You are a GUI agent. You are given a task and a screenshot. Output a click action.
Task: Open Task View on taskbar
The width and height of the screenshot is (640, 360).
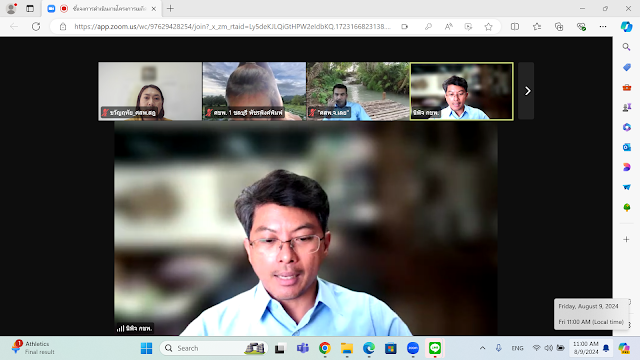280,348
